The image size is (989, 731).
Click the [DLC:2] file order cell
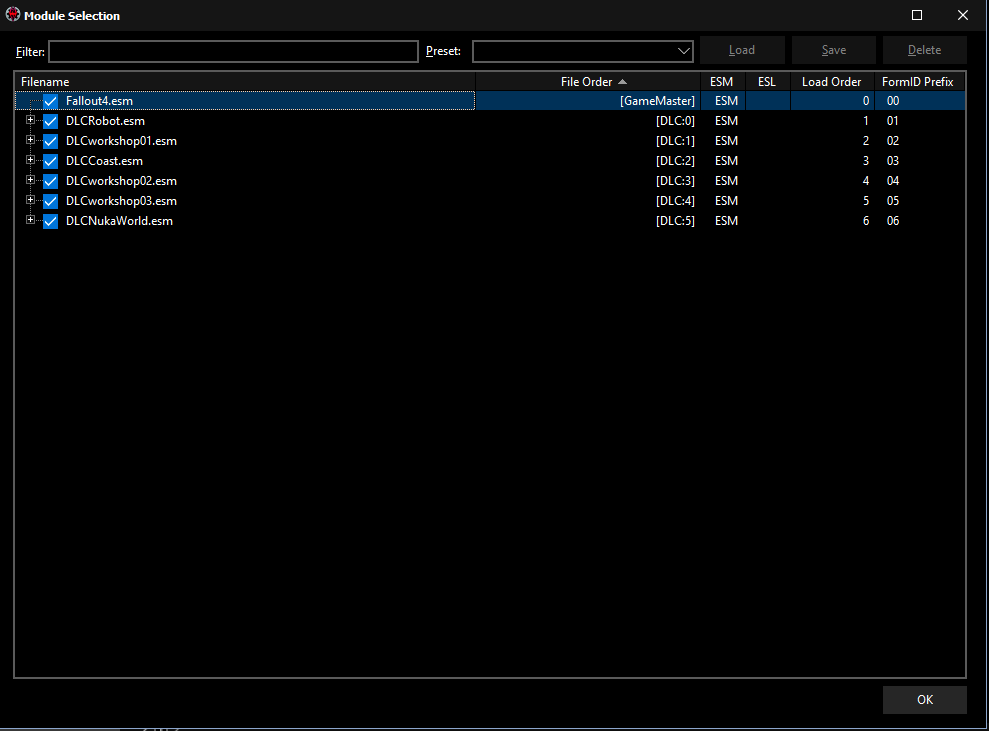click(675, 161)
